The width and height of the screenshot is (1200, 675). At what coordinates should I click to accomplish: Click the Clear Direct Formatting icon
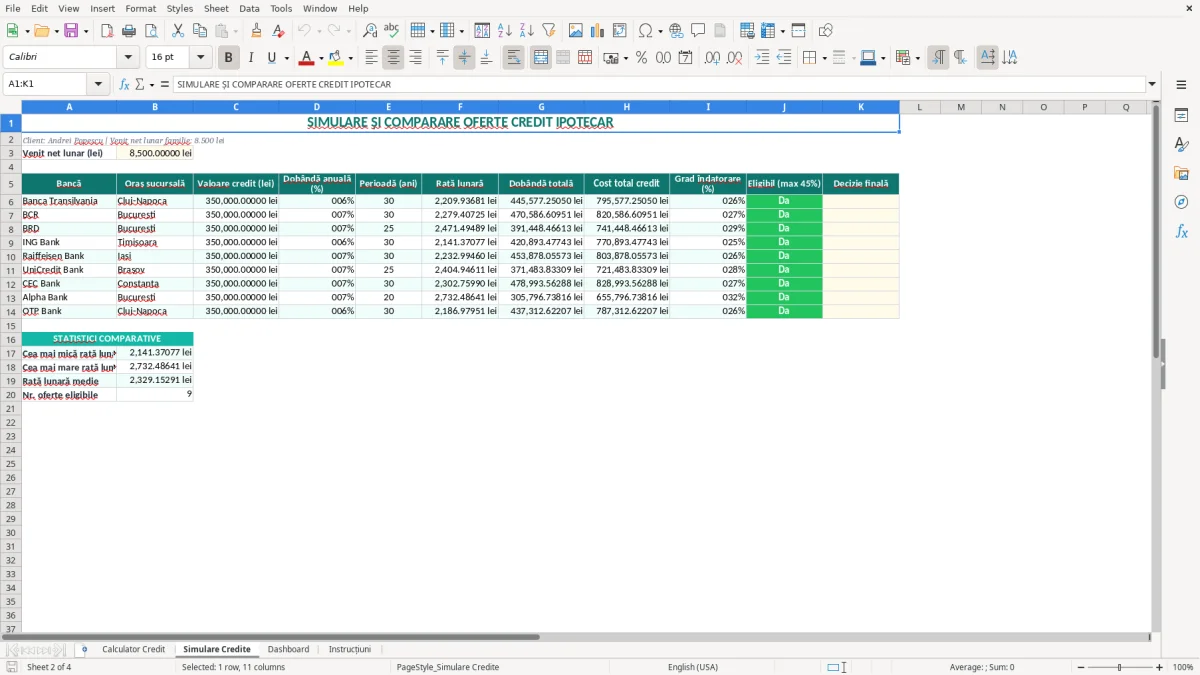(x=279, y=31)
